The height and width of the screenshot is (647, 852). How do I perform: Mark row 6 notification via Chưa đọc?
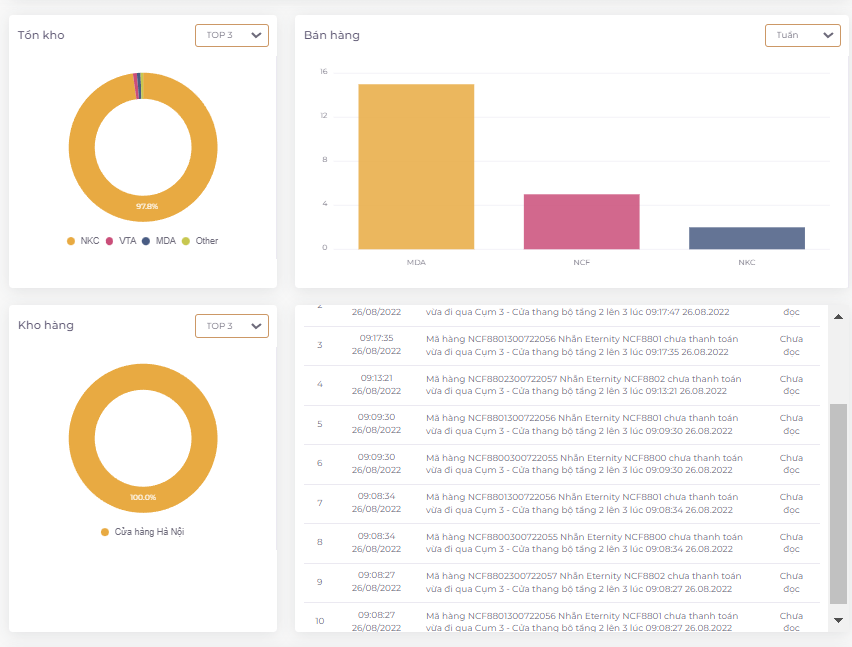point(791,464)
